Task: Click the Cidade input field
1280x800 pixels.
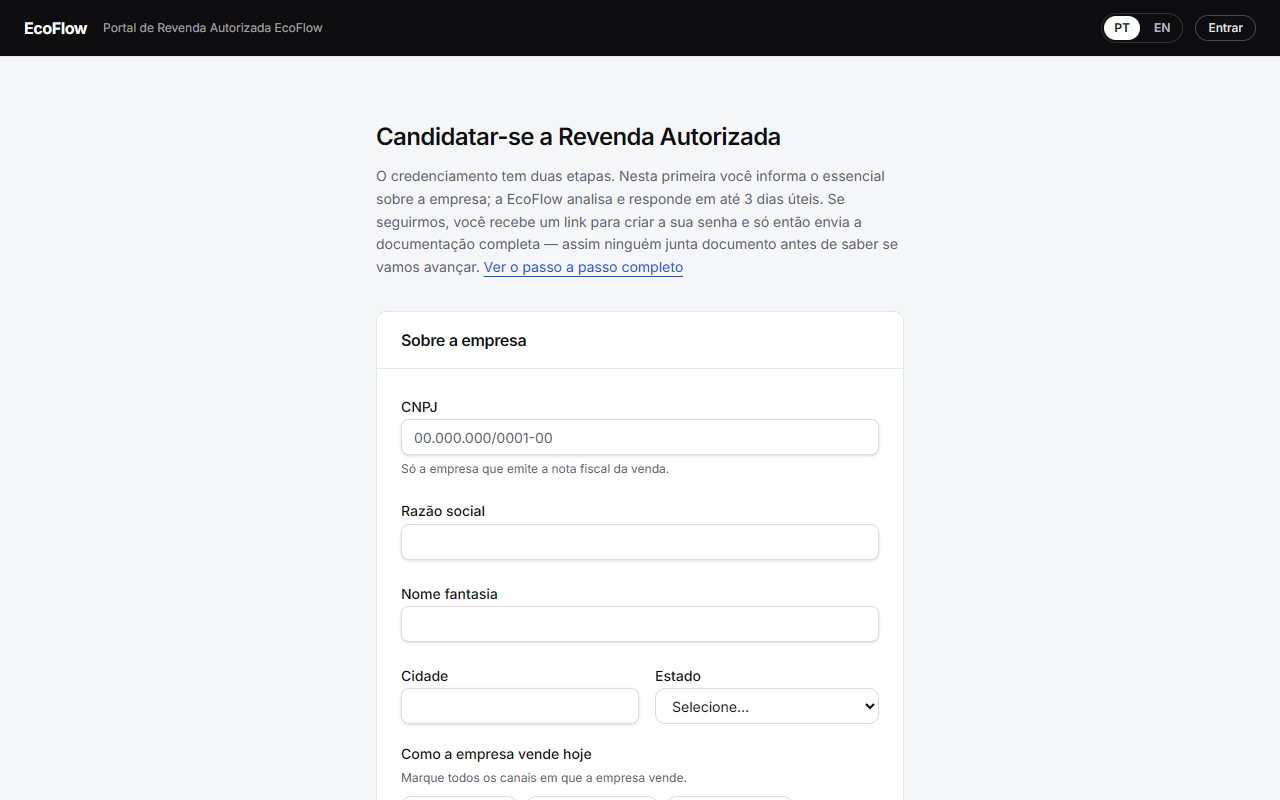Action: click(520, 706)
